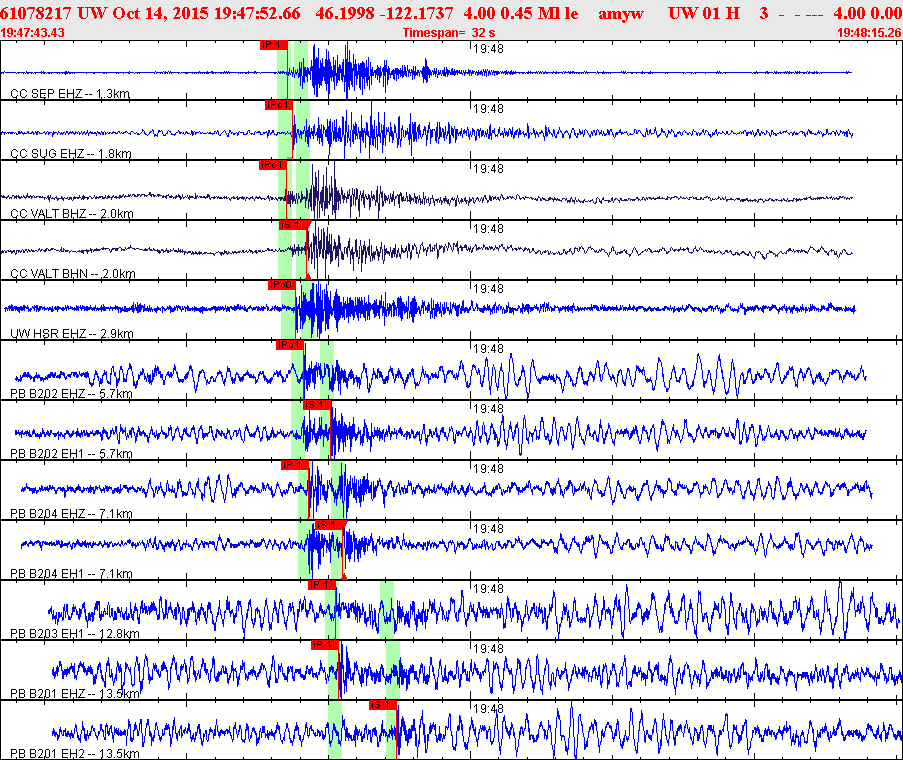Screen dimensions: 903x760
Task: Click the 19:48 tick label on CC SEP EHZ trace
Action: 488,49
